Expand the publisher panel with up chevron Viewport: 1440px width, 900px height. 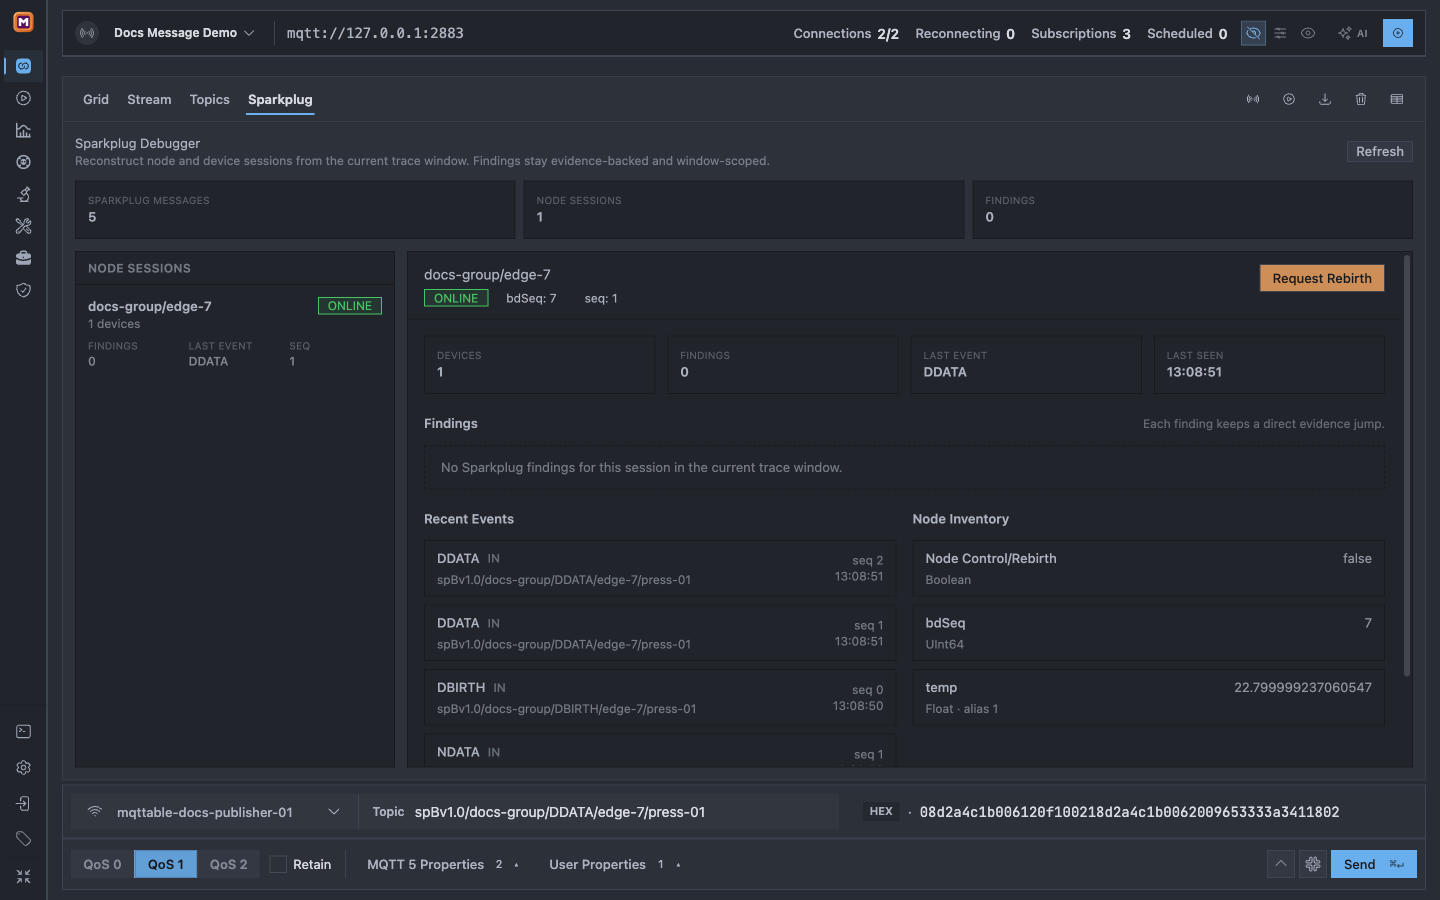coord(1281,864)
